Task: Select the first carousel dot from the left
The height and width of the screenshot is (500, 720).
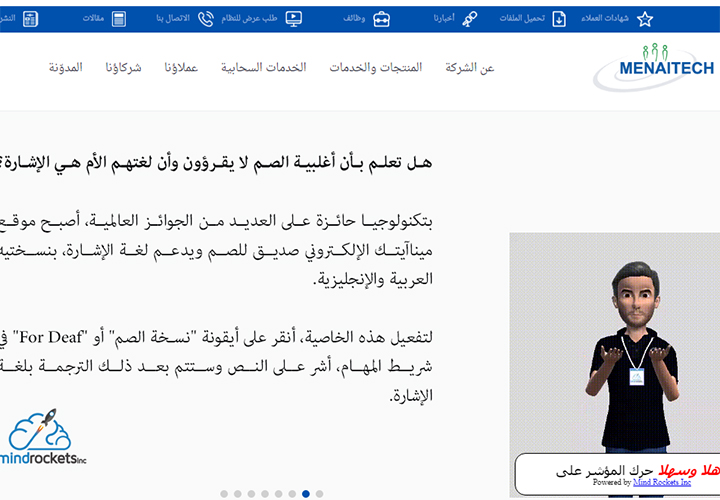Action: click(x=224, y=494)
